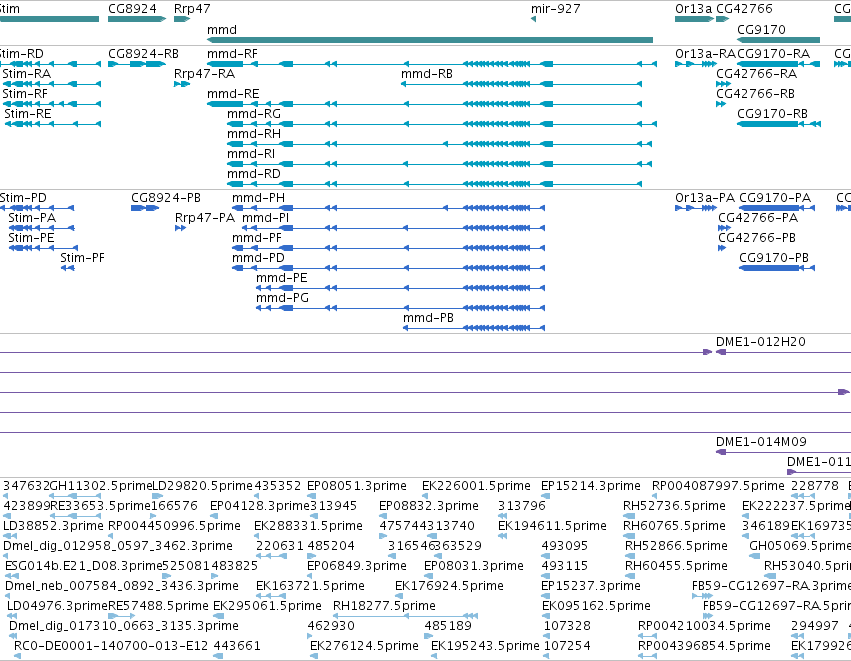Image resolution: width=851 pixels, height=661 pixels.
Task: Select transcript mmd-RI
Action: coord(251,154)
